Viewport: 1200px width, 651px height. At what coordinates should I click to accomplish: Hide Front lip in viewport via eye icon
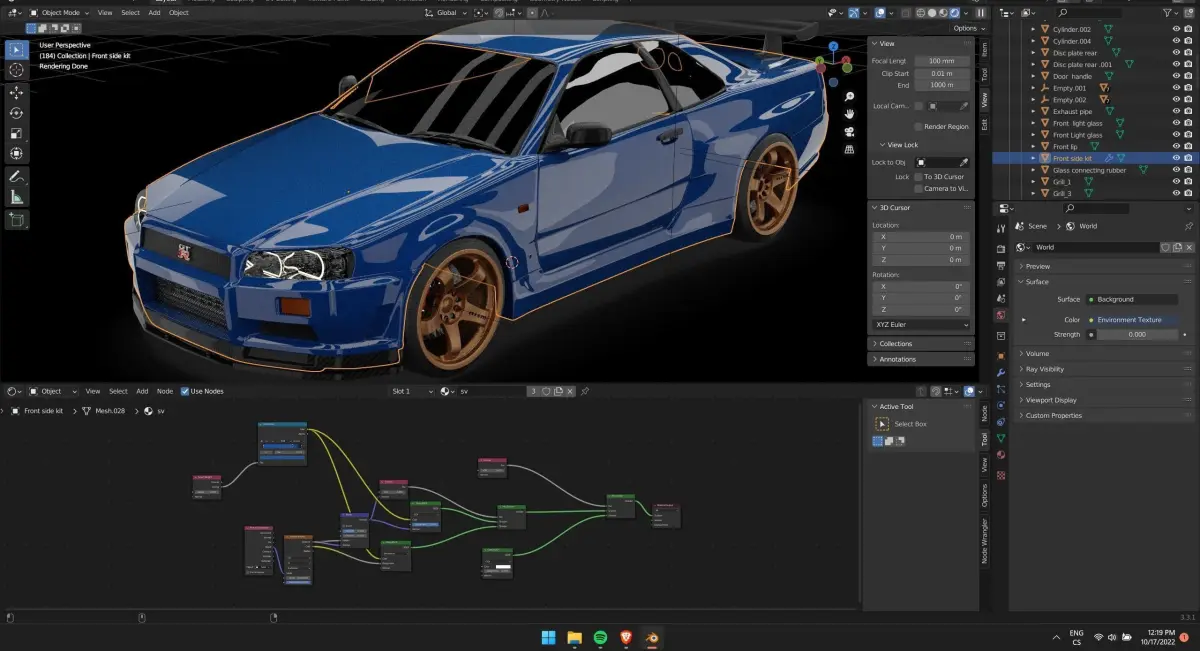(1176, 146)
